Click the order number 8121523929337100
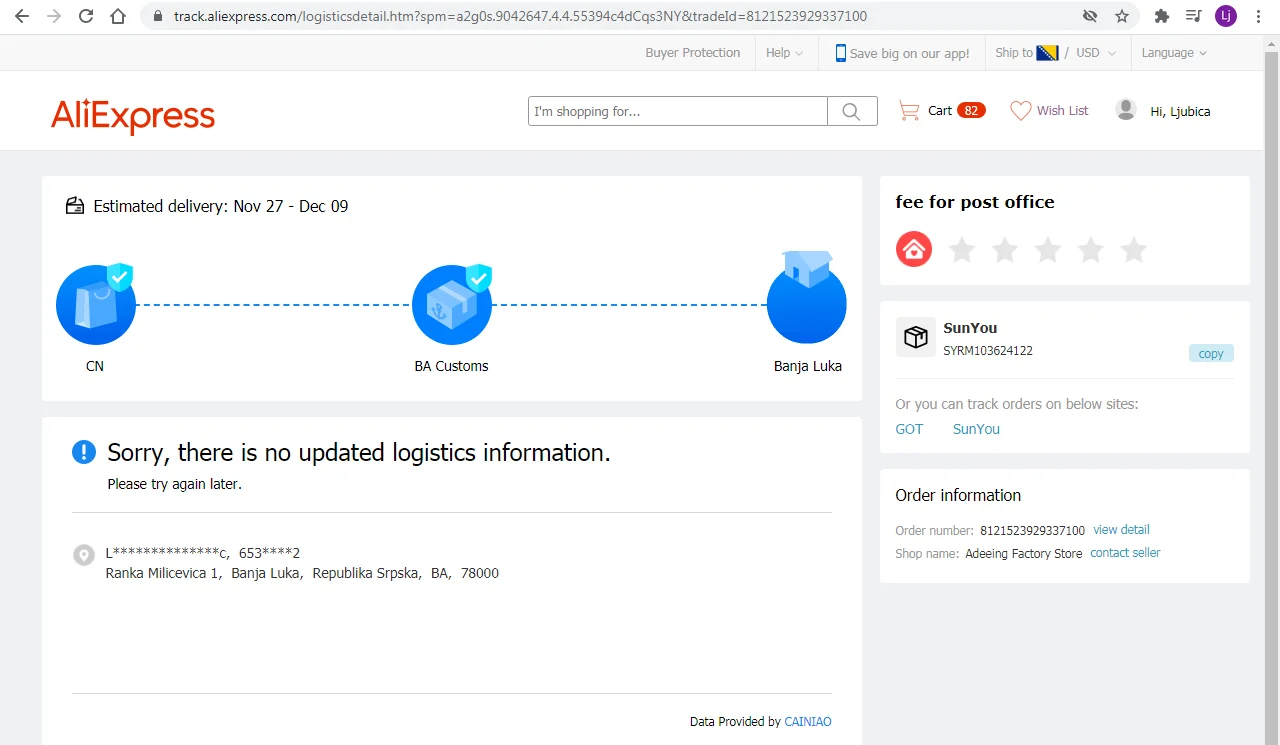Viewport: 1280px width, 745px height. pos(1032,531)
